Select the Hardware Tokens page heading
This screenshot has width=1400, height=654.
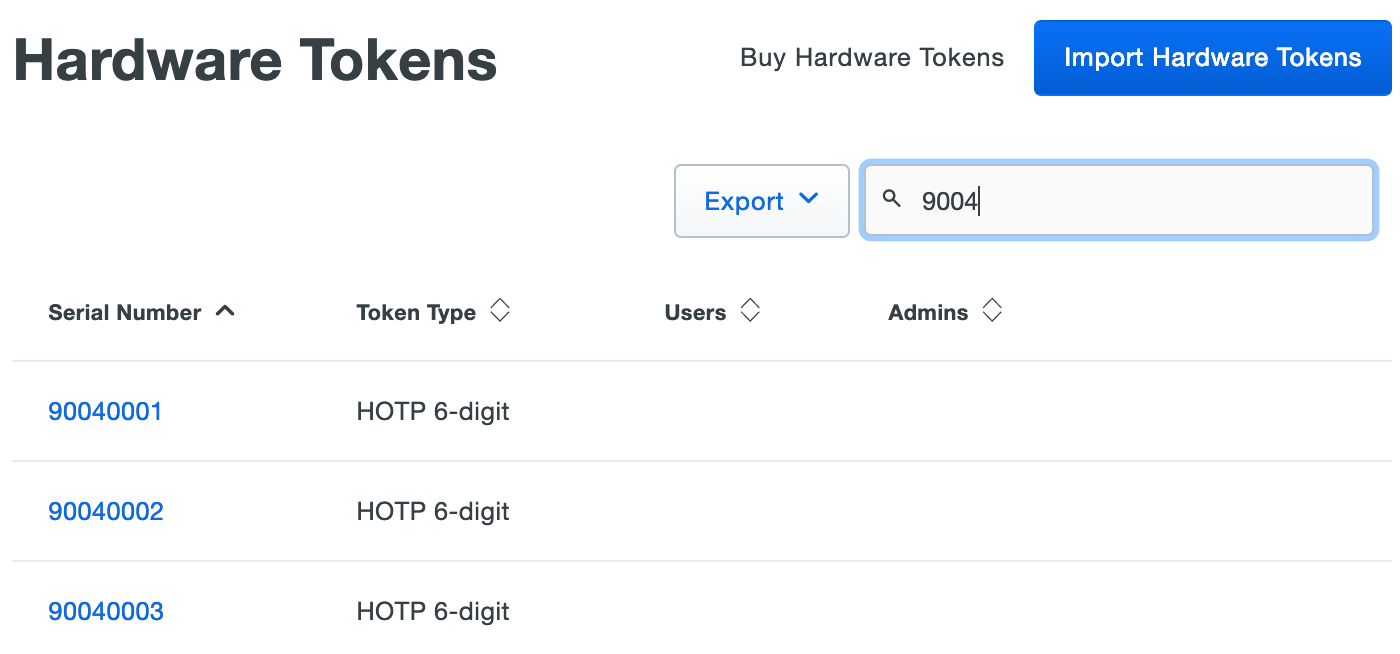(254, 60)
